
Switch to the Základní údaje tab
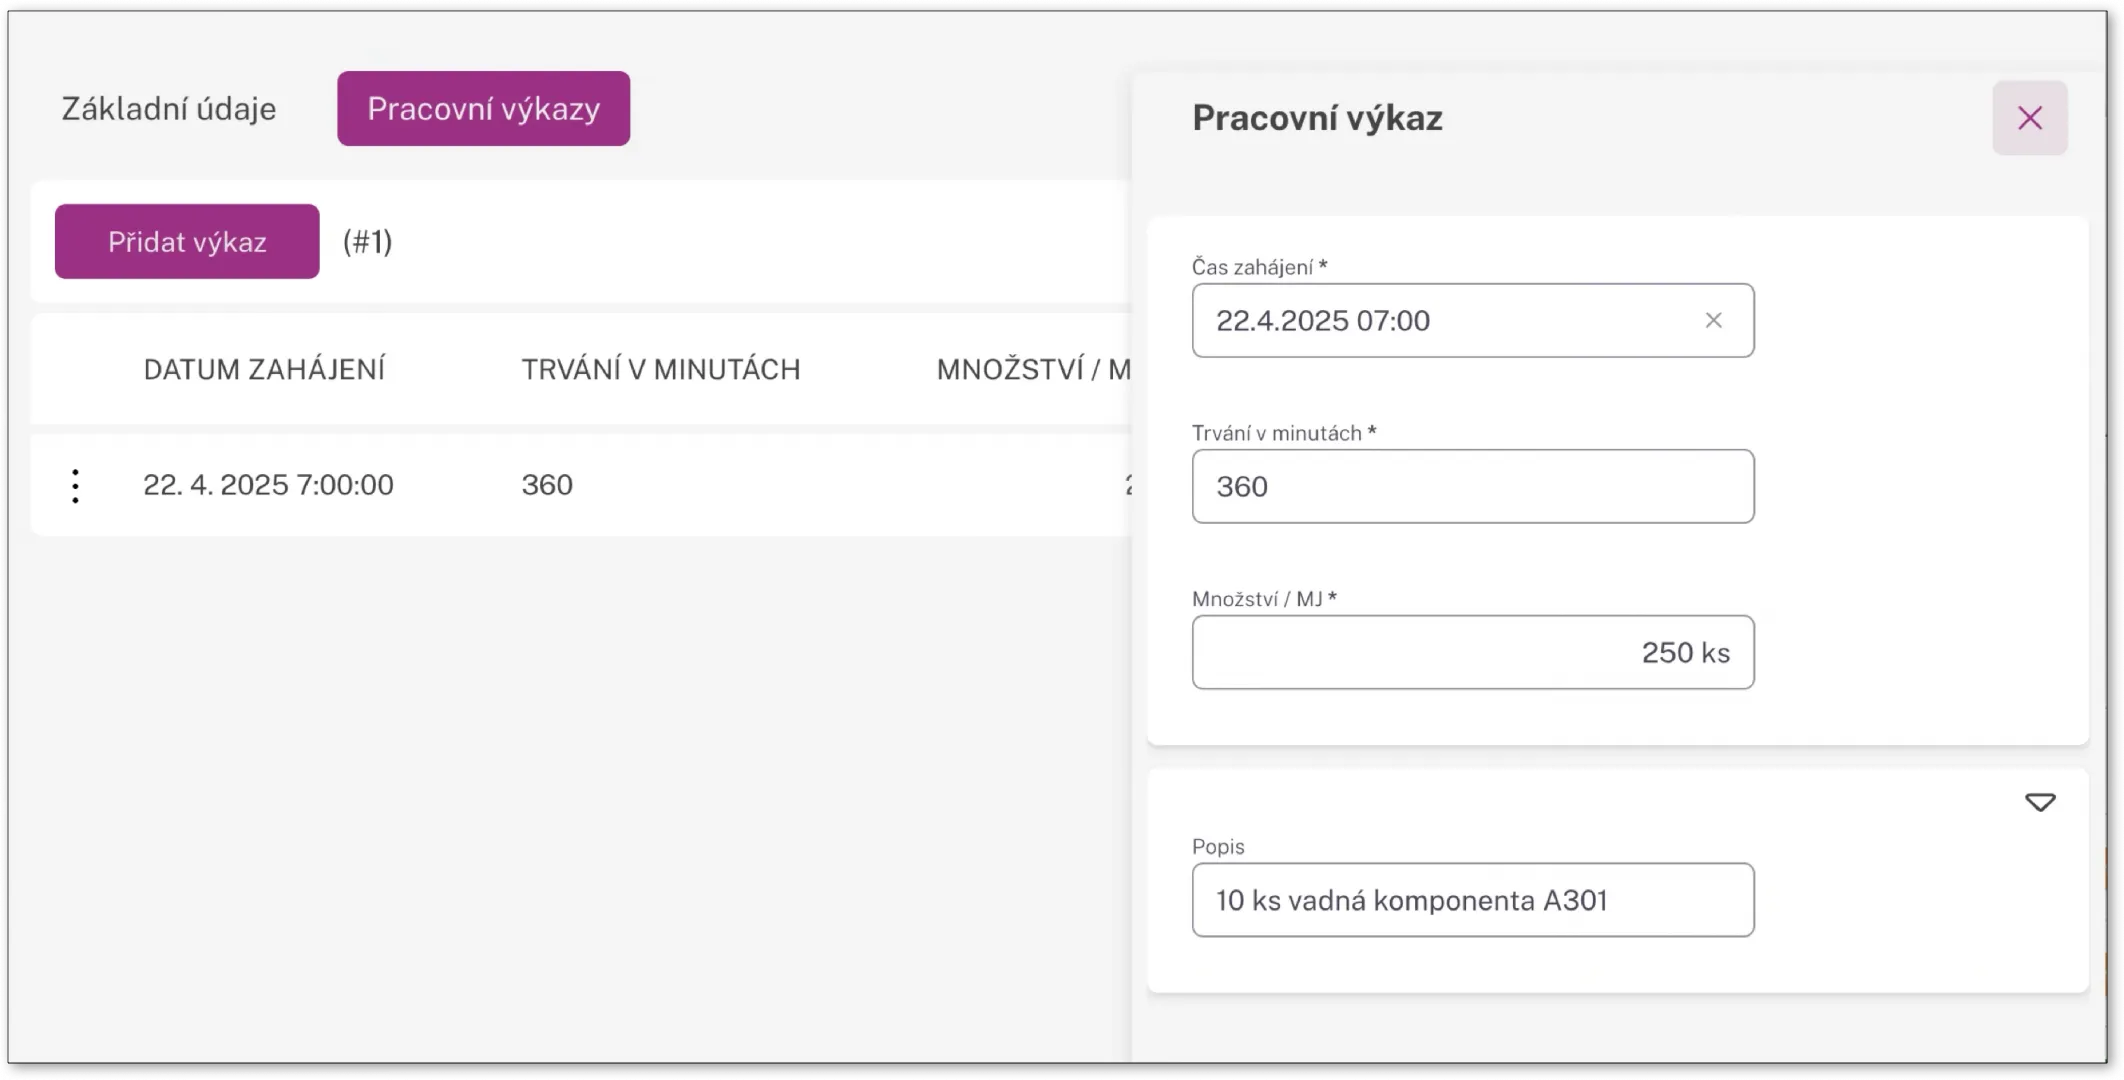coord(169,109)
